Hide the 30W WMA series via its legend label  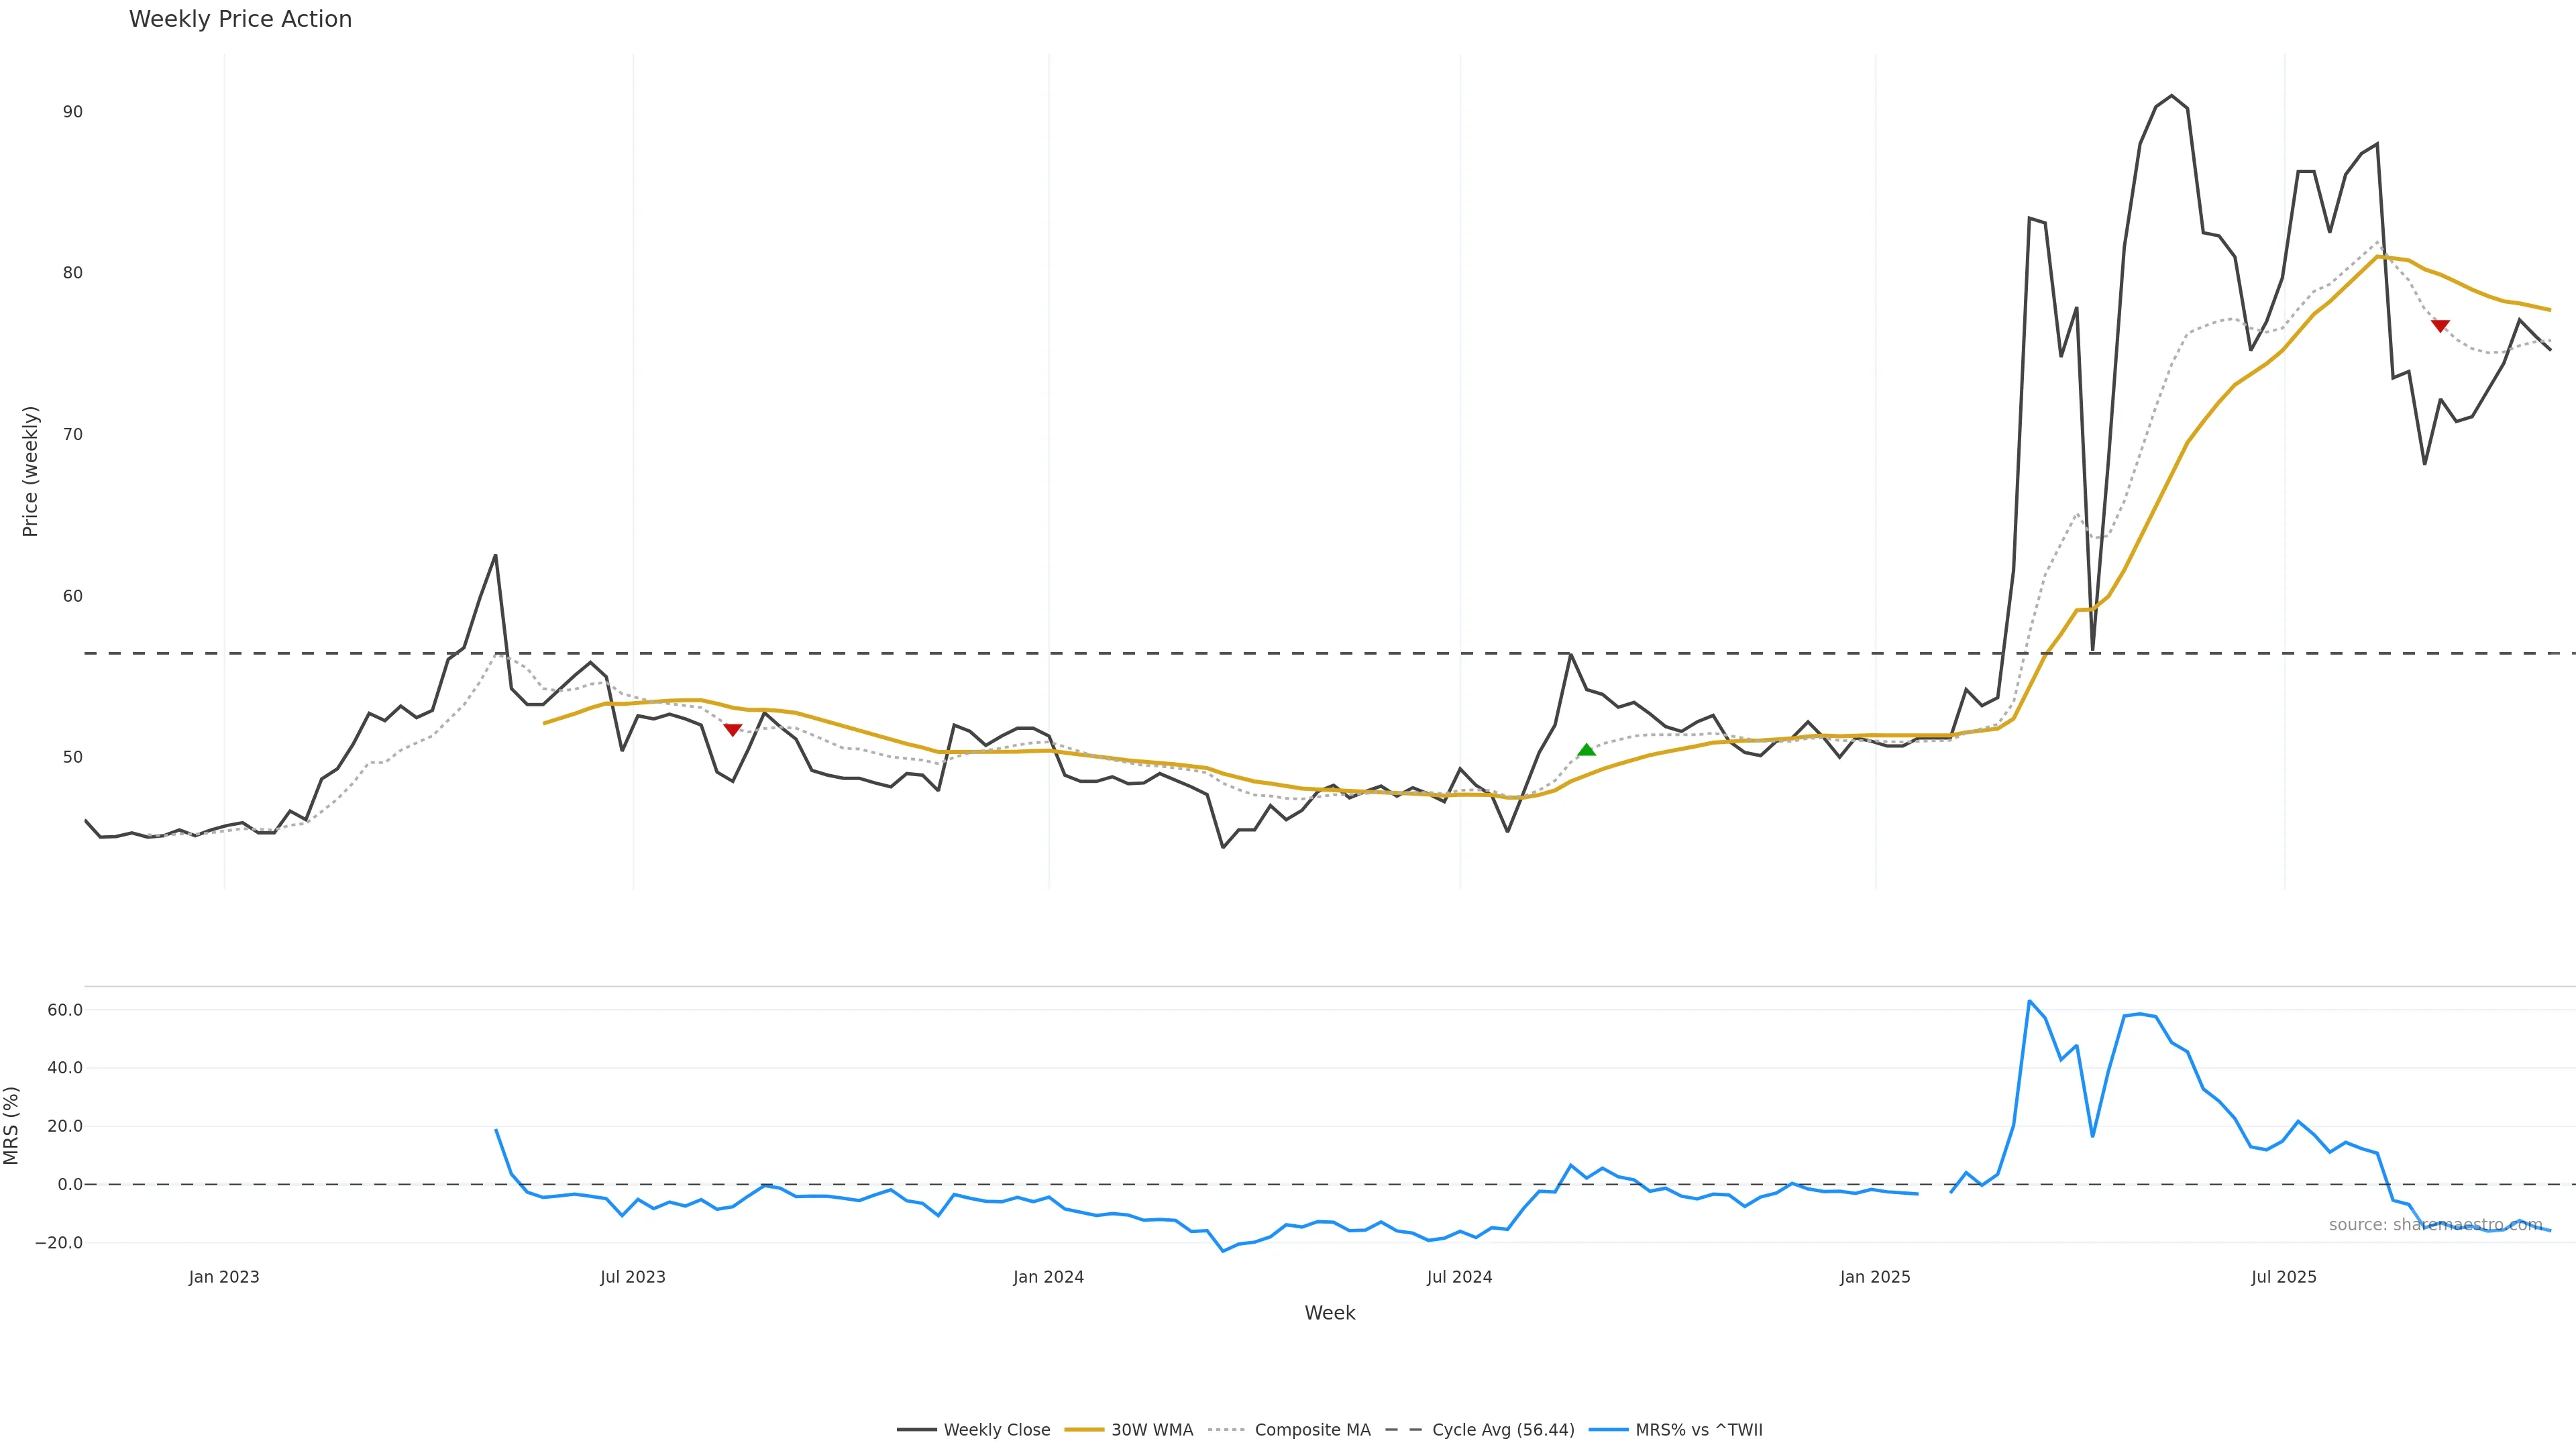pos(1152,1430)
